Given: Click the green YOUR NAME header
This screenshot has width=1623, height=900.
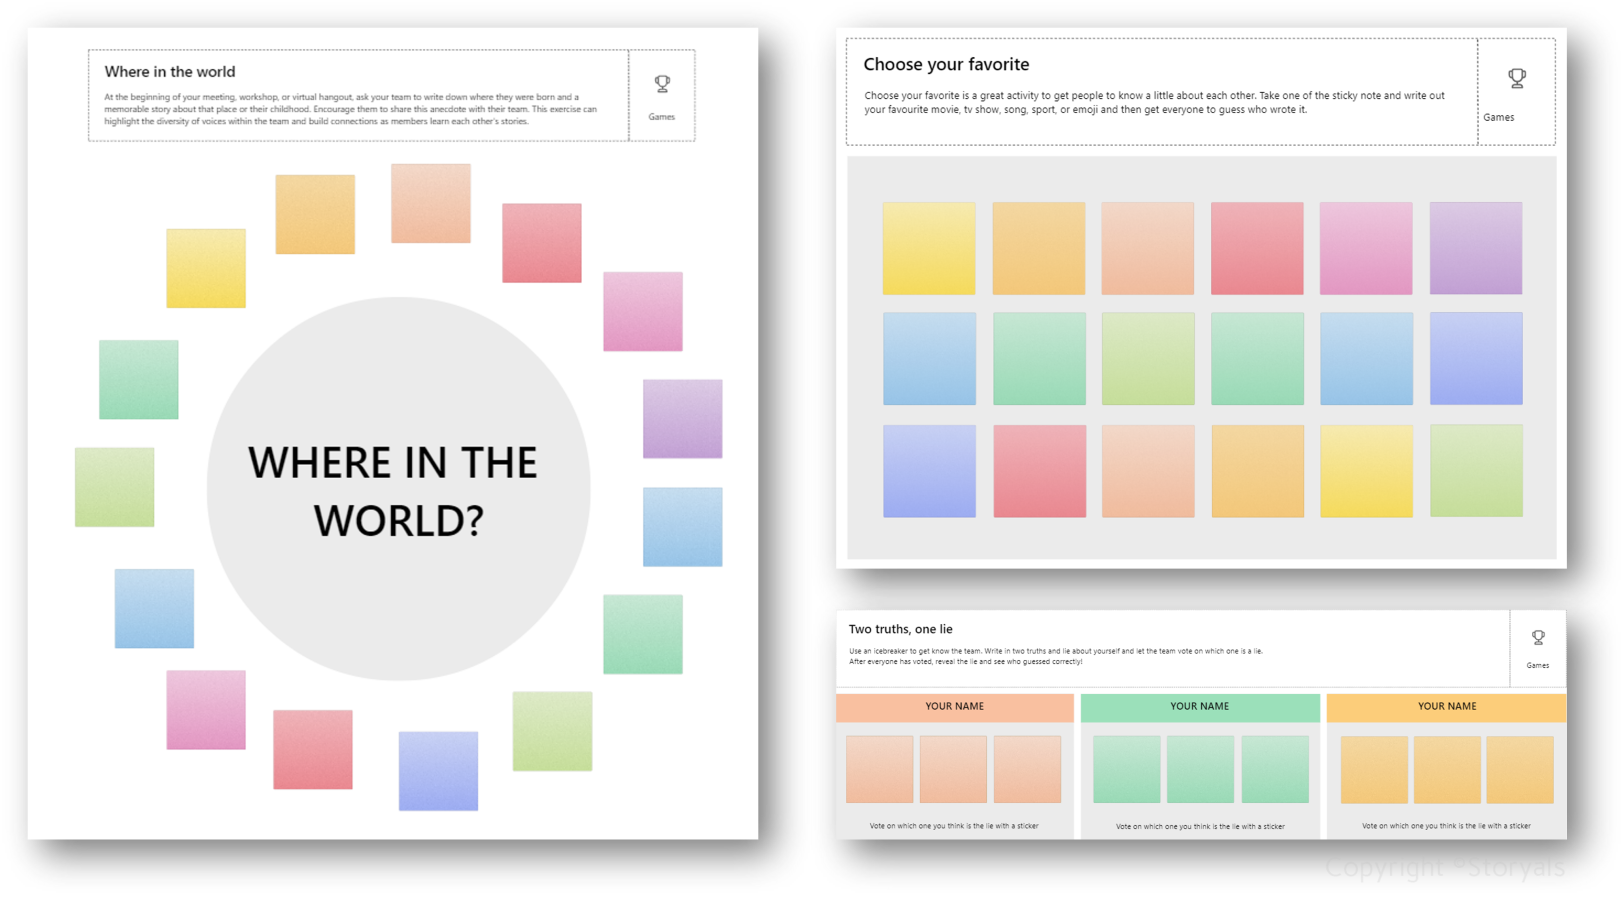Looking at the screenshot, I should pyautogui.click(x=1200, y=706).
